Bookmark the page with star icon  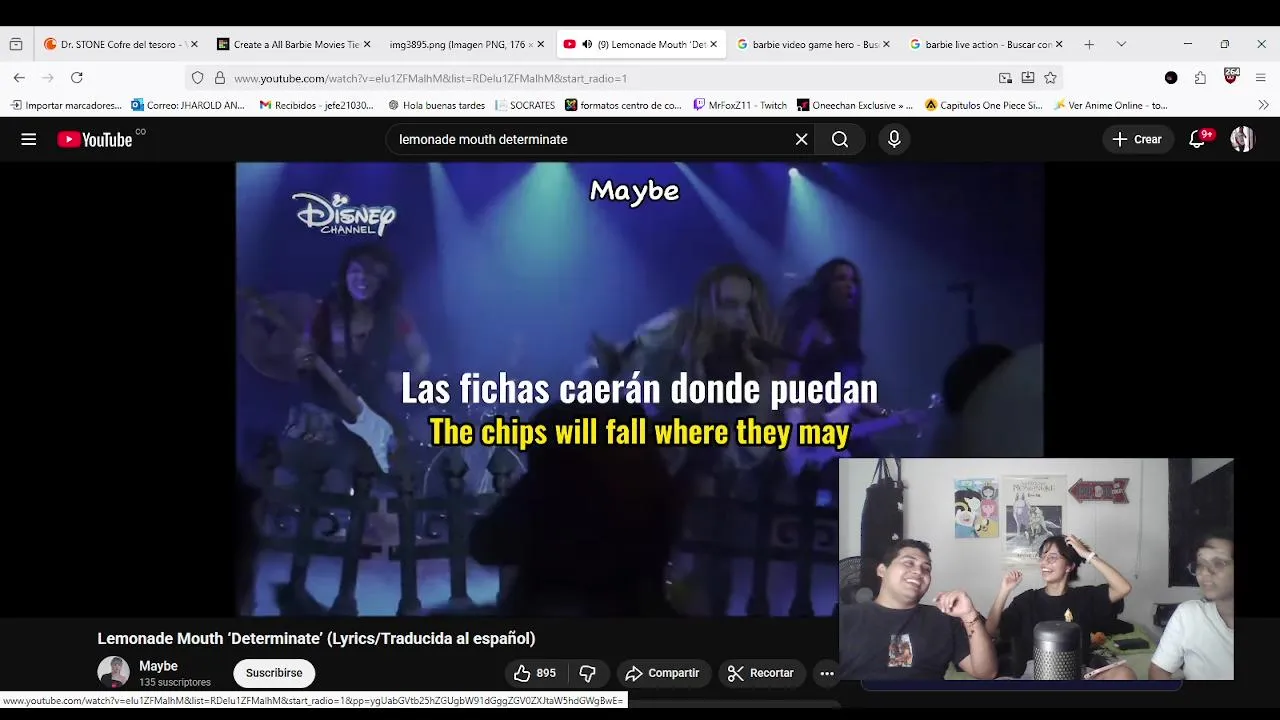[1050, 78]
